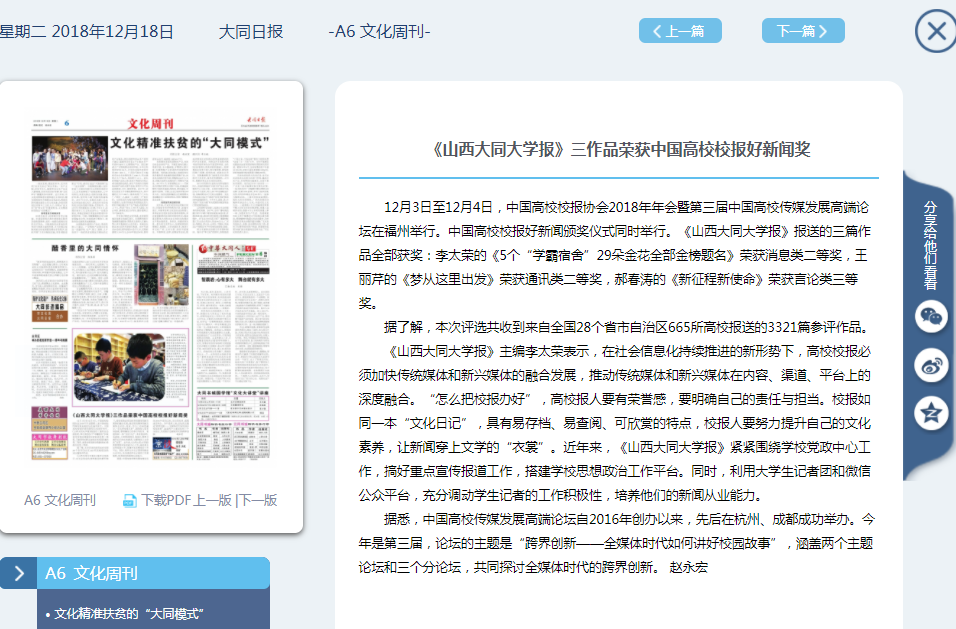Click the 分享给他们看看 share panel label
Screen dimensions: 956x629
click(930, 245)
